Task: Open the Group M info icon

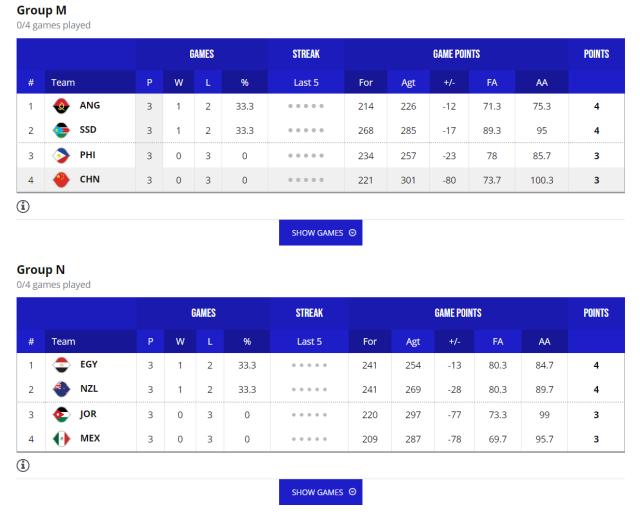Action: [23, 208]
